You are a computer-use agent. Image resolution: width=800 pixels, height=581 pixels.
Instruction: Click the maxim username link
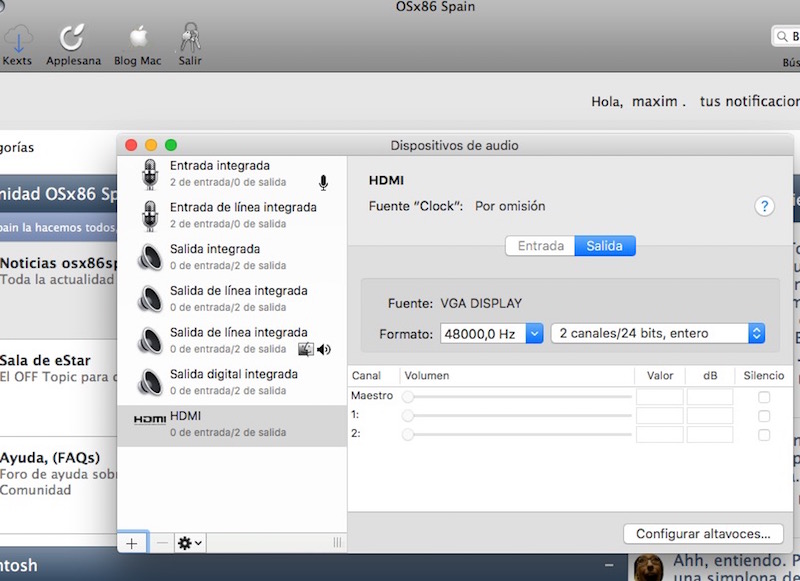point(655,102)
